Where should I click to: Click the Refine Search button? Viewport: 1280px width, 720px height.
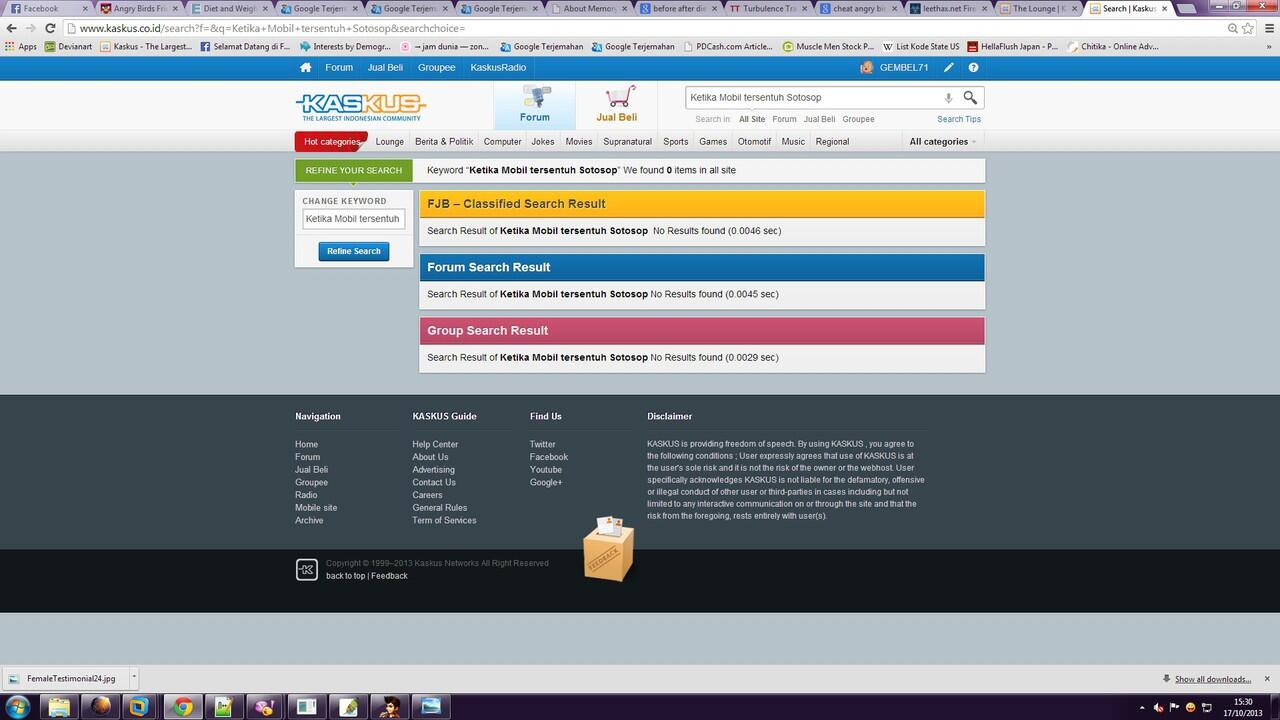click(354, 251)
